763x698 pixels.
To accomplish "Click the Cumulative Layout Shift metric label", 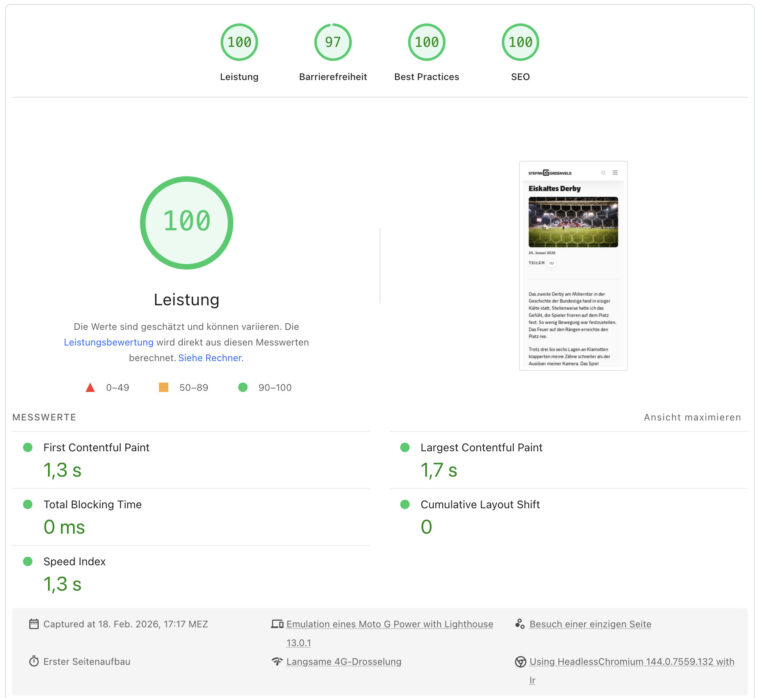I will coord(480,504).
